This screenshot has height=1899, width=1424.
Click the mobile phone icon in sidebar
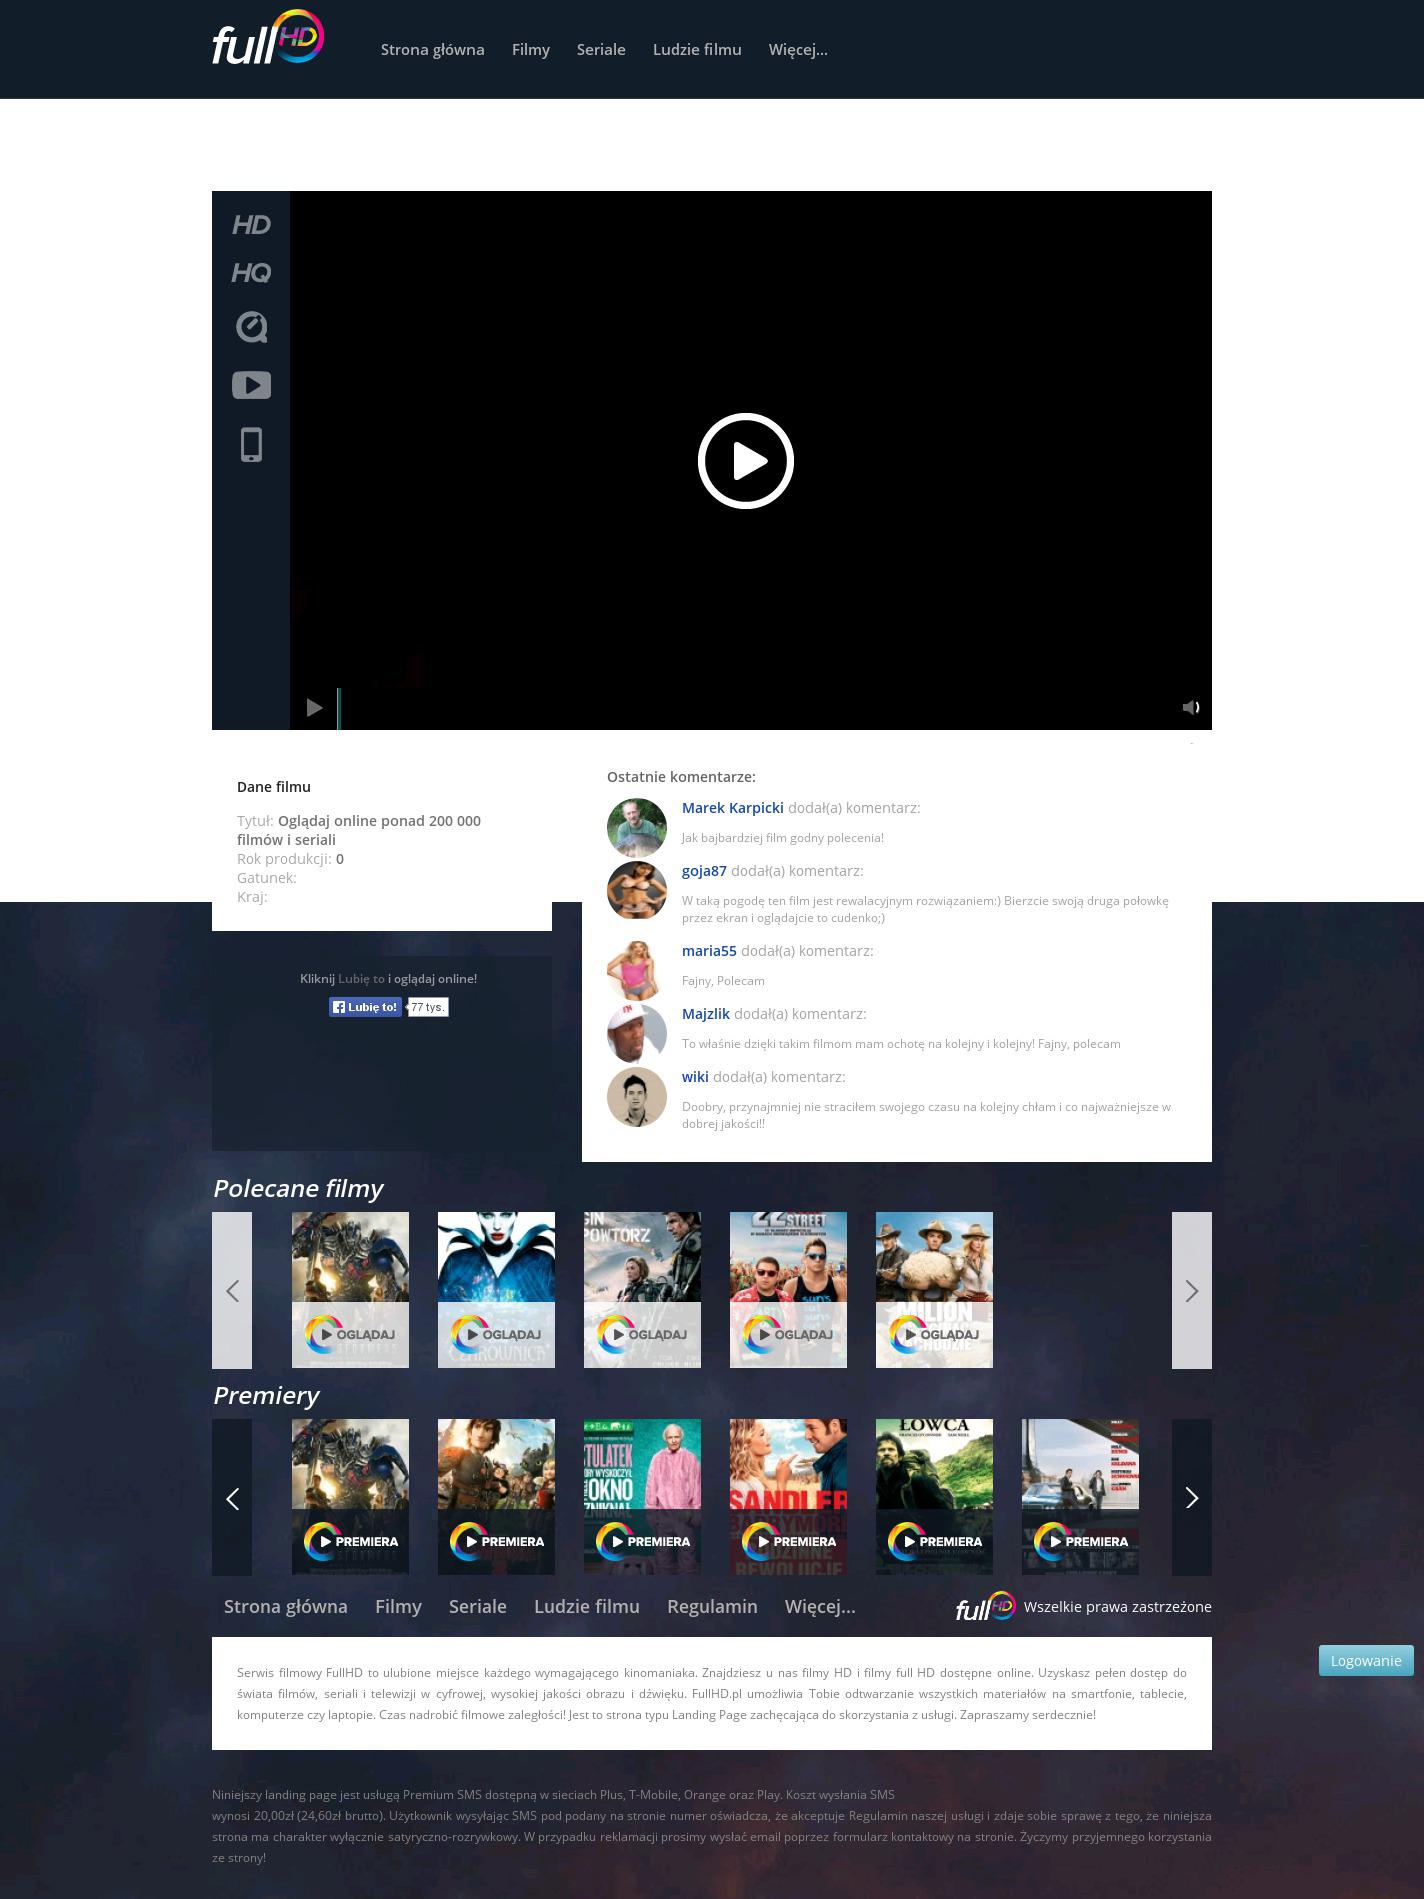tap(251, 445)
